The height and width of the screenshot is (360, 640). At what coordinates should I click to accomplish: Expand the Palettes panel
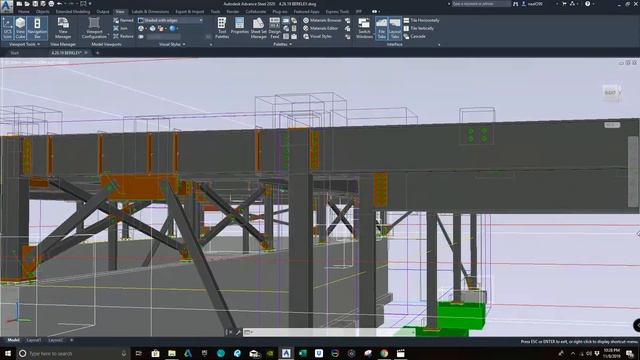(x=282, y=44)
